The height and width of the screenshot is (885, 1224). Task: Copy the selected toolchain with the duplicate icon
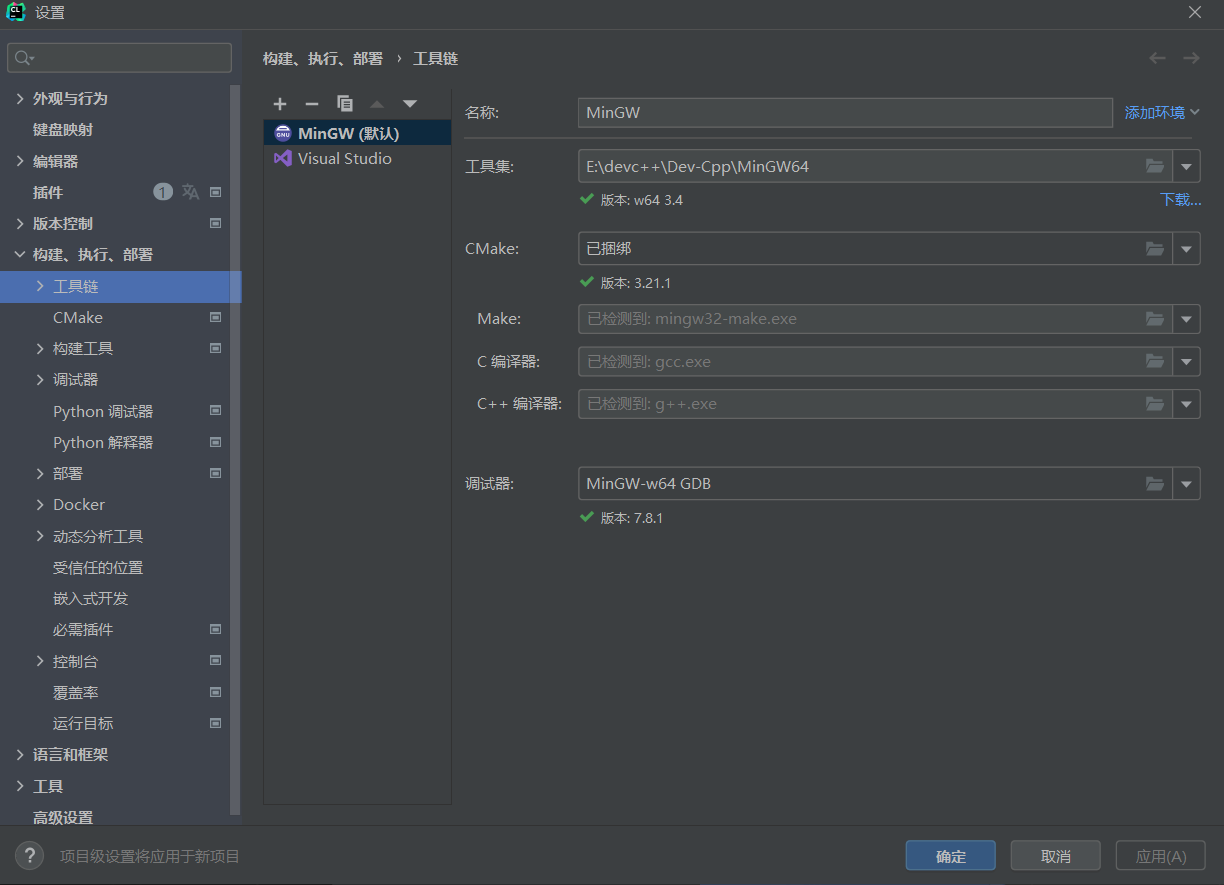[x=345, y=104]
